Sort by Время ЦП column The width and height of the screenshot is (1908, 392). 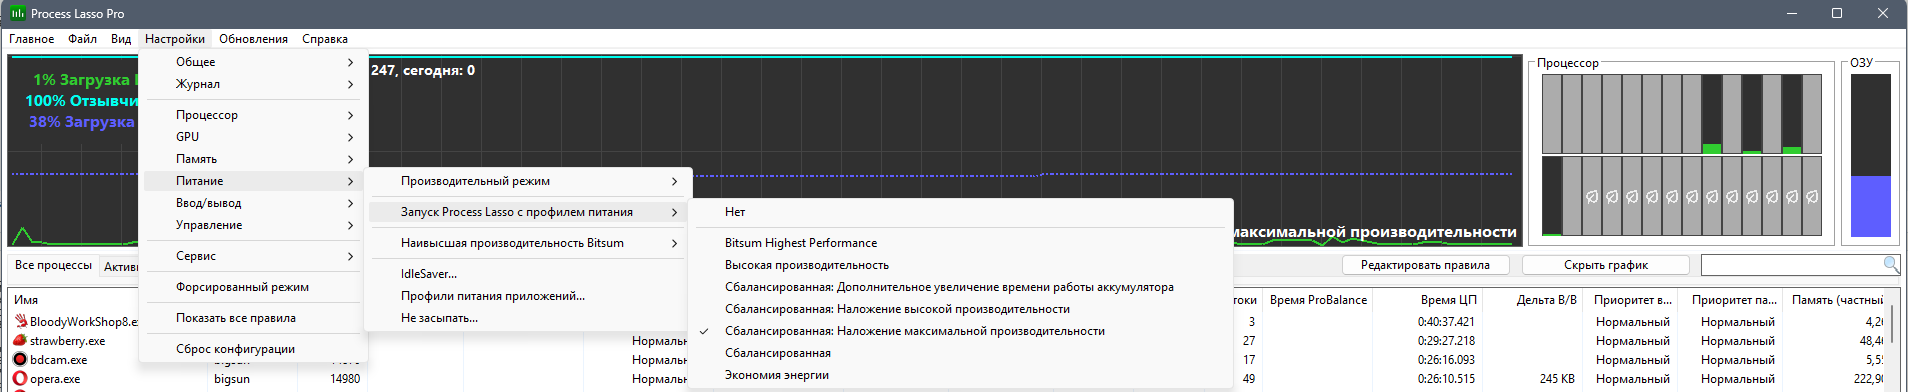point(1448,300)
